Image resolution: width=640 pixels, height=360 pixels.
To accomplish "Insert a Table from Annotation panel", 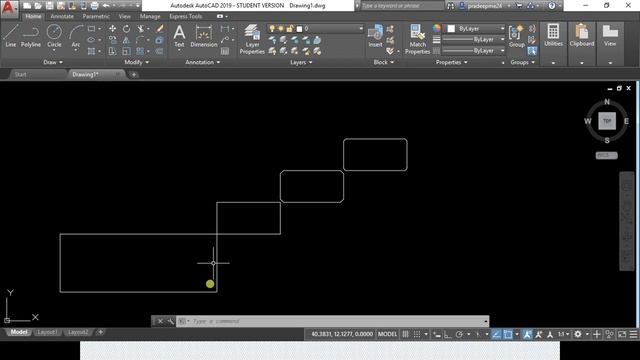I will (x=225, y=51).
